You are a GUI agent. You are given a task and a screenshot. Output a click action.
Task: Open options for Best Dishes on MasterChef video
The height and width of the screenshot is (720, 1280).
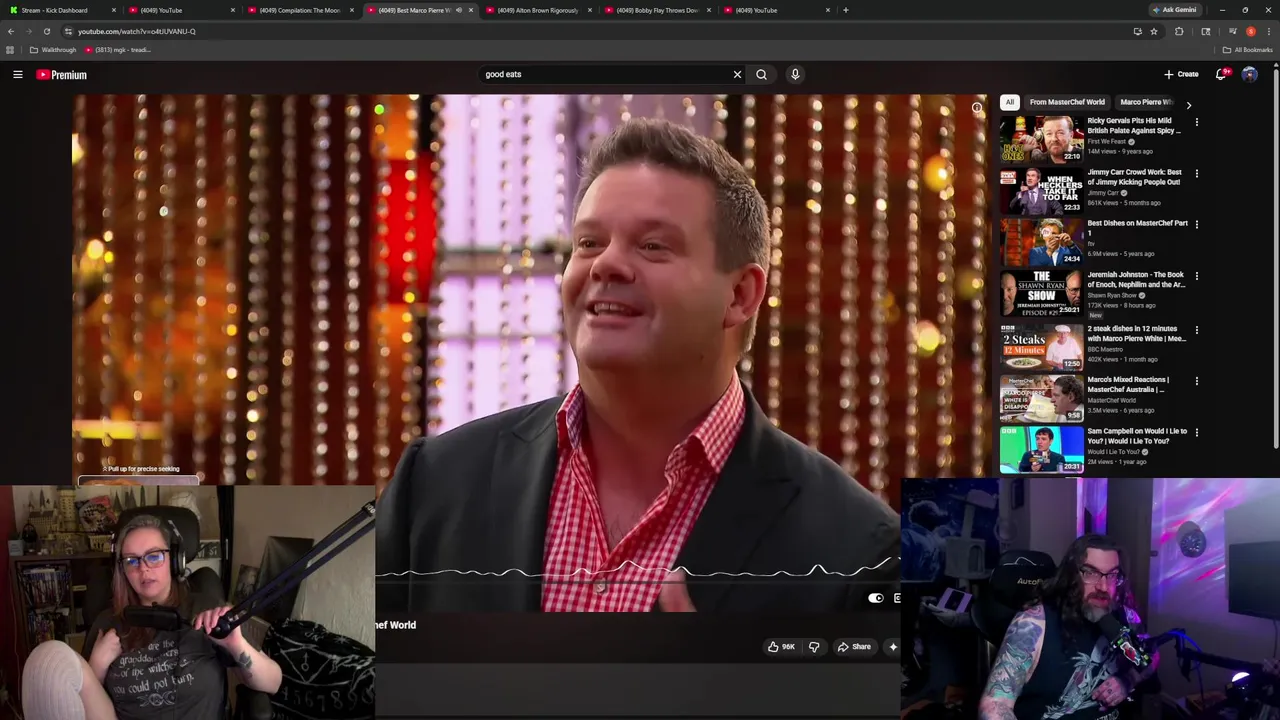click(1196, 225)
